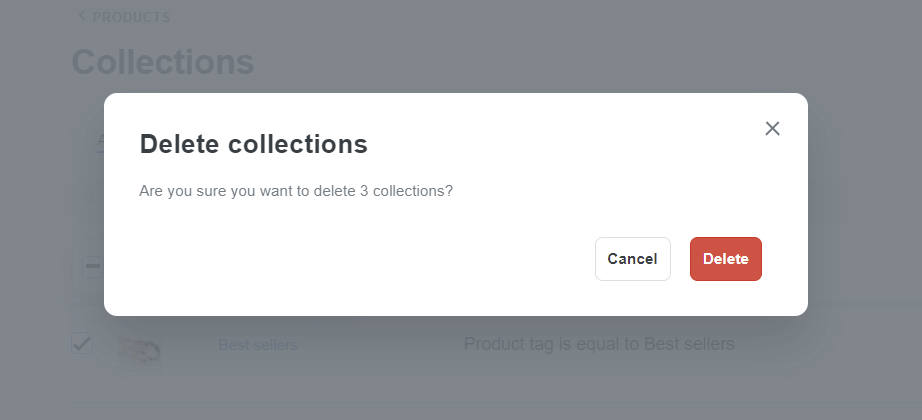
Task: Close the Delete collections dialog with X
Action: click(x=772, y=128)
